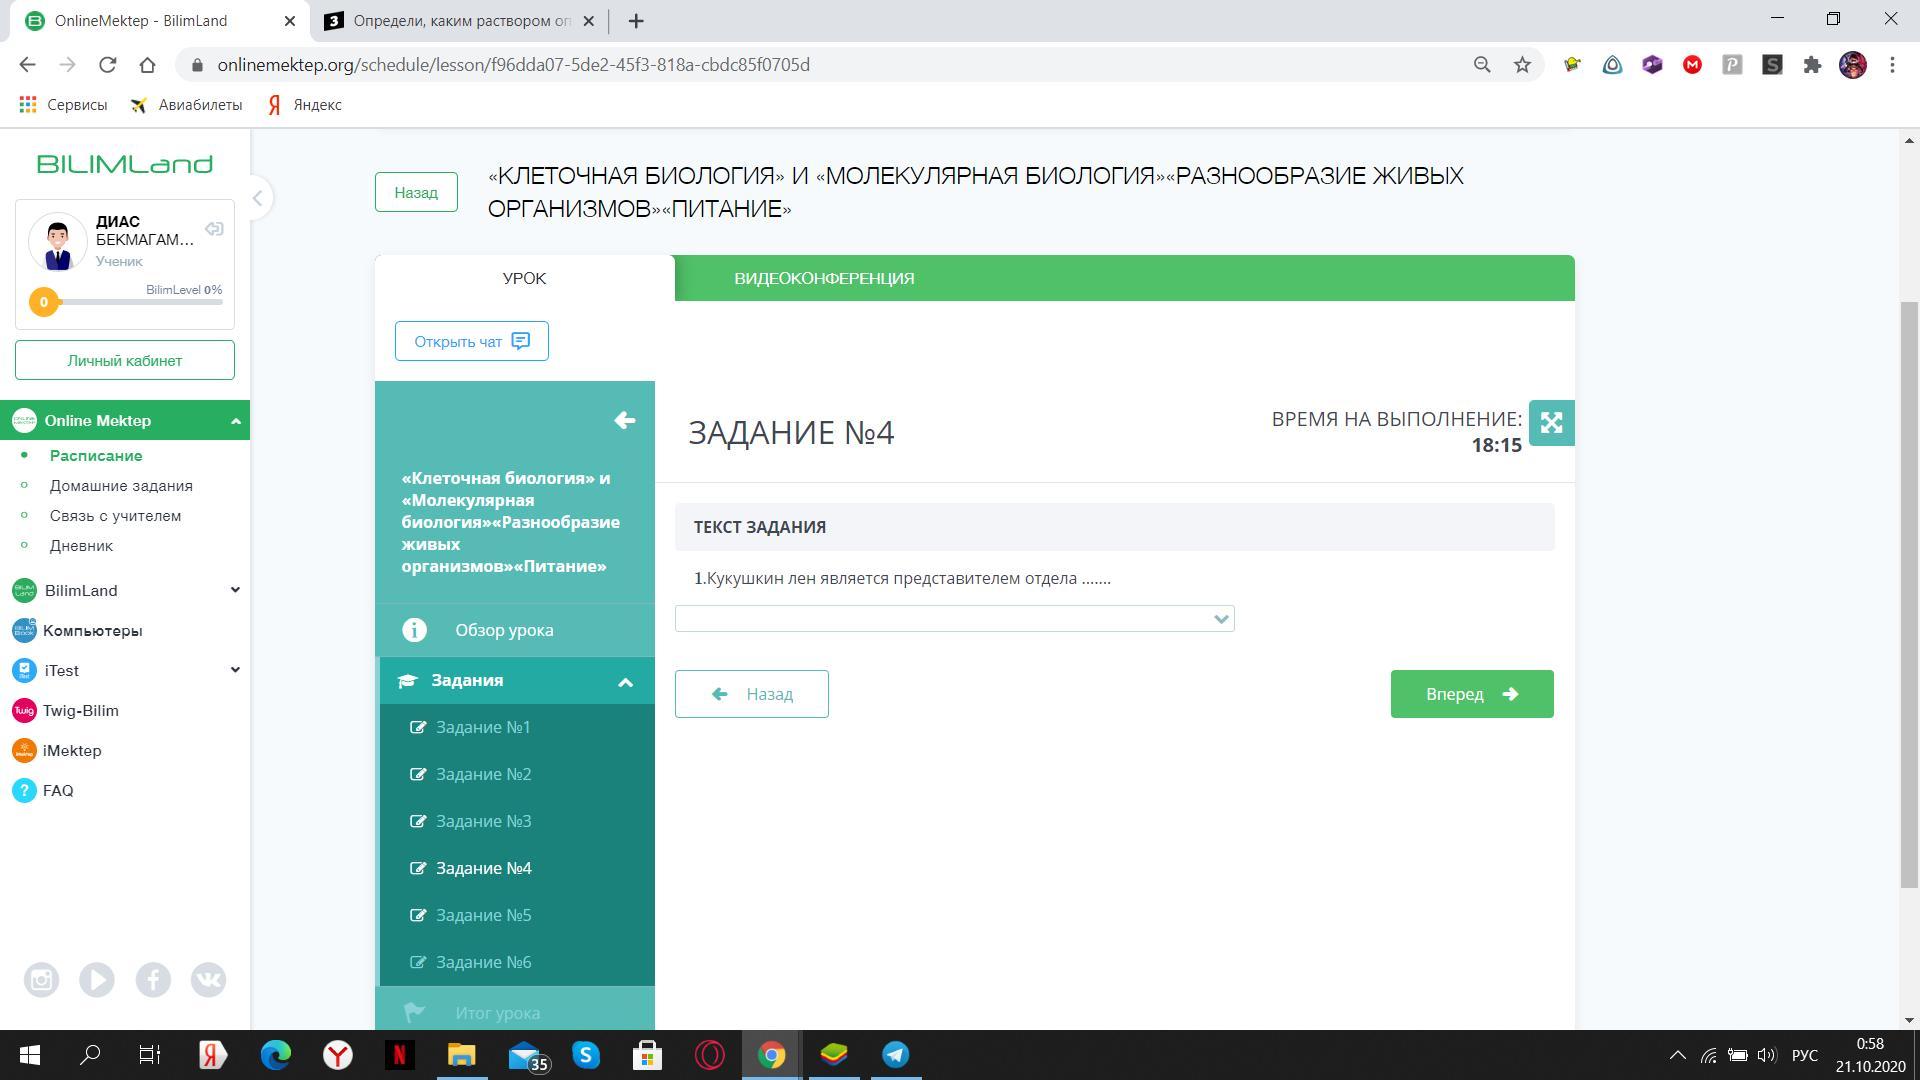Open the Windows Start menu
Screen dimensions: 1920x1080
[x=29, y=1055]
